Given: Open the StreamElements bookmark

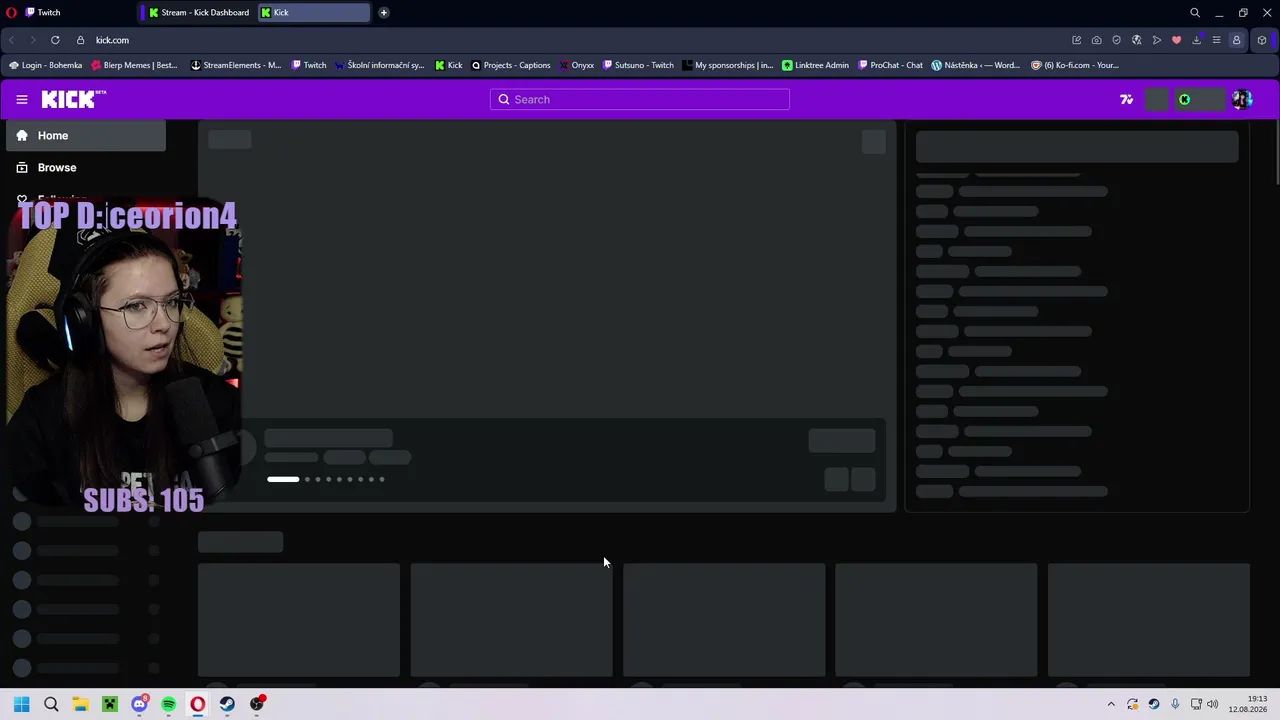Looking at the screenshot, I should 236,65.
